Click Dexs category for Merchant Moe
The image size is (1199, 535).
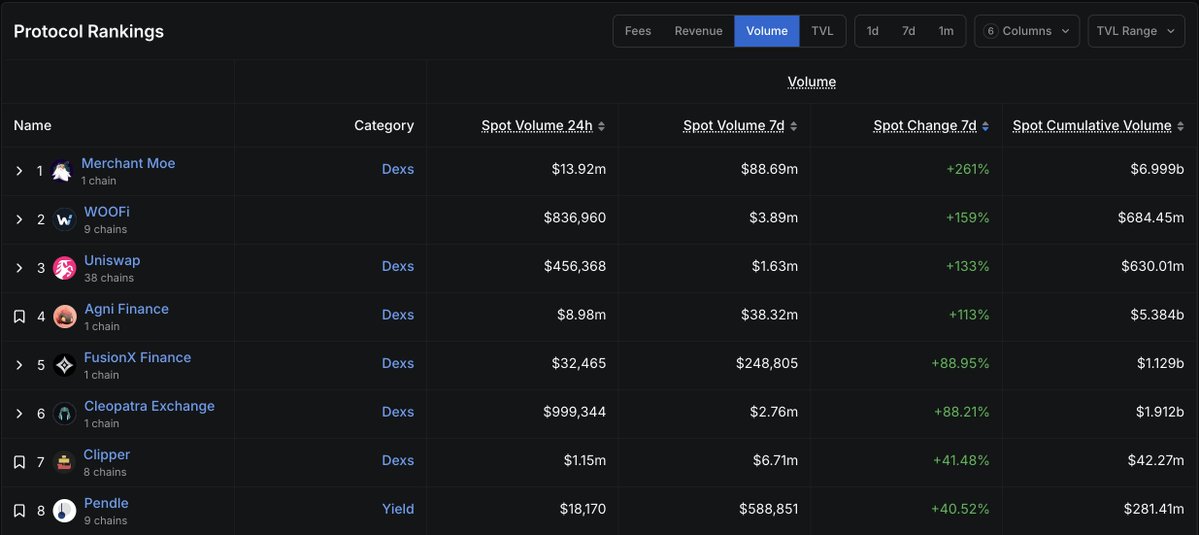point(398,169)
